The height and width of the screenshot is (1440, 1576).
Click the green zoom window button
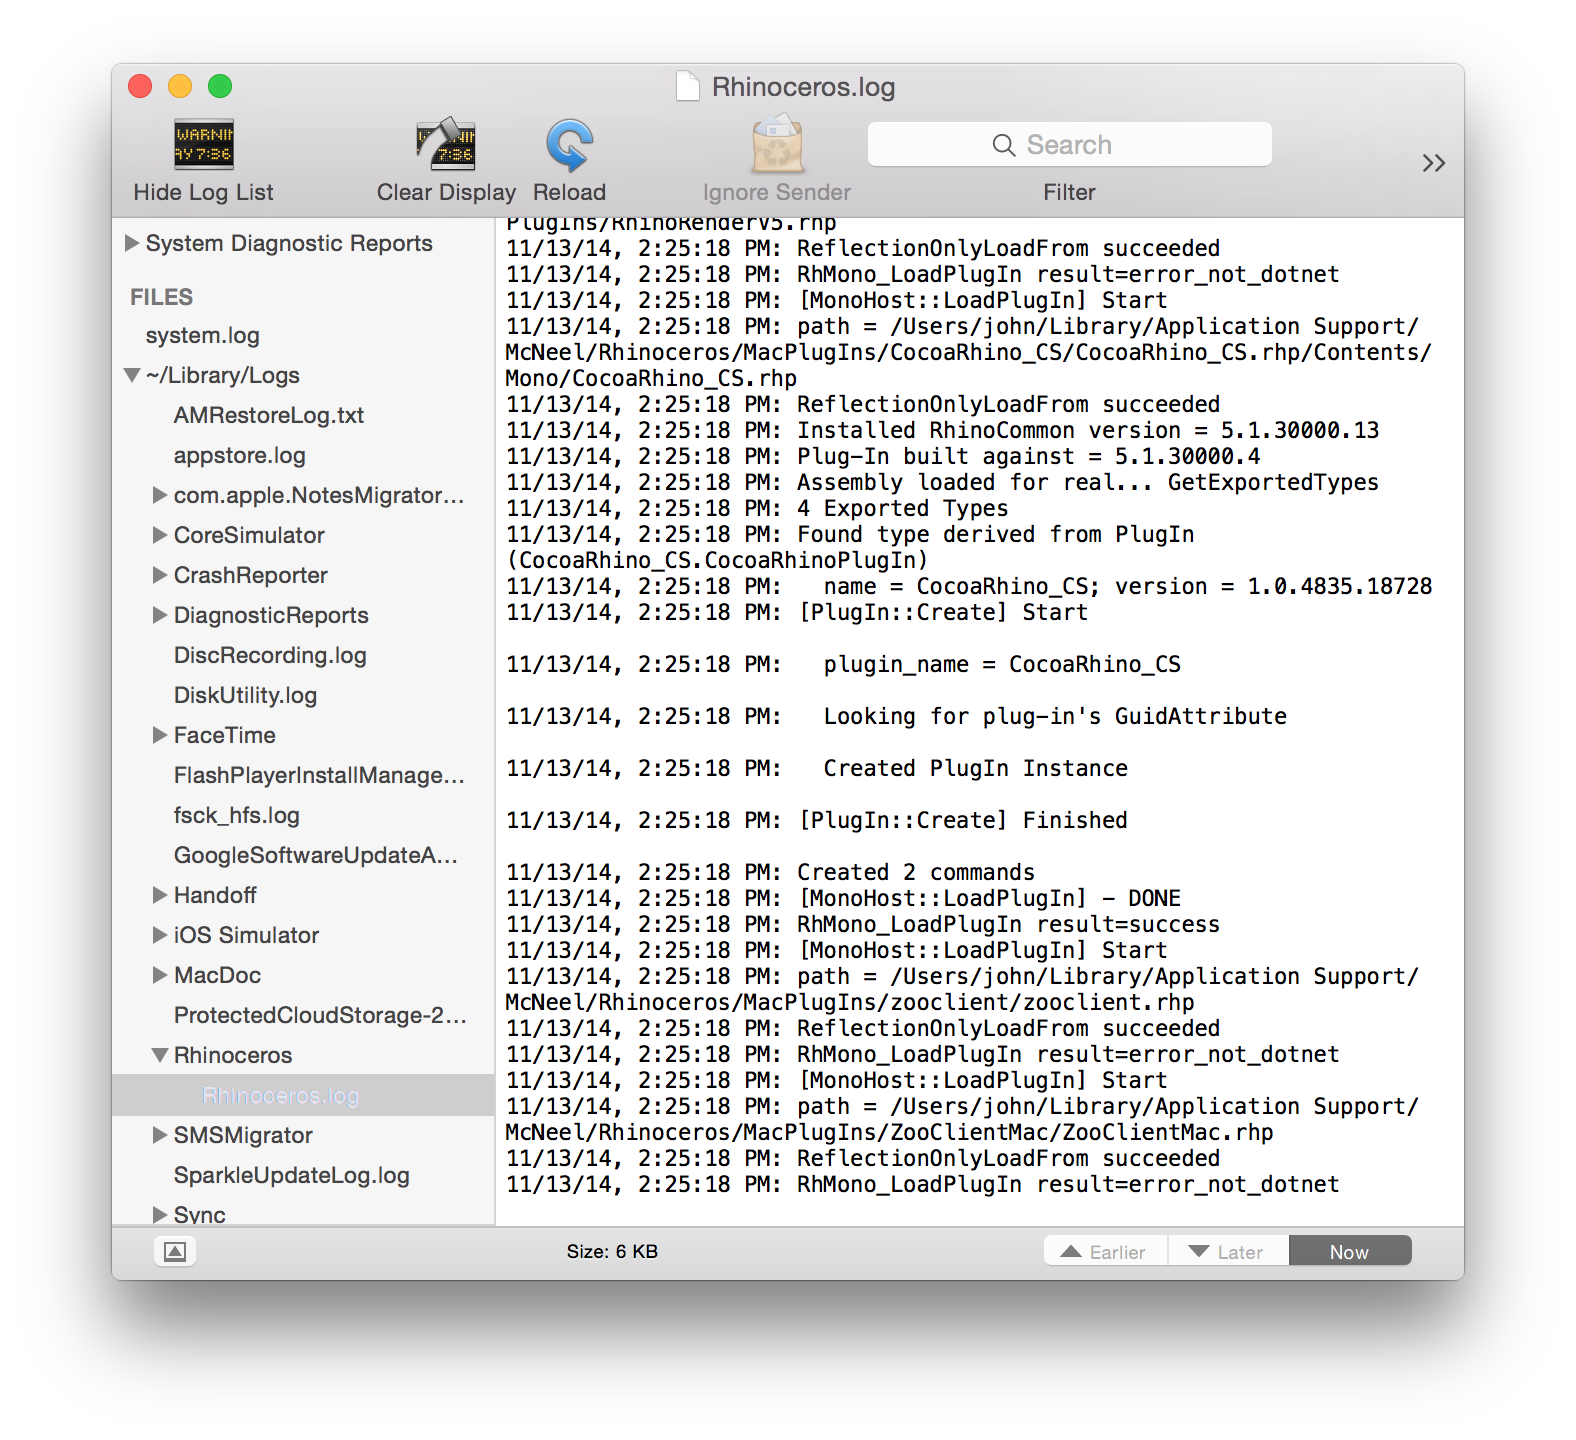(220, 87)
